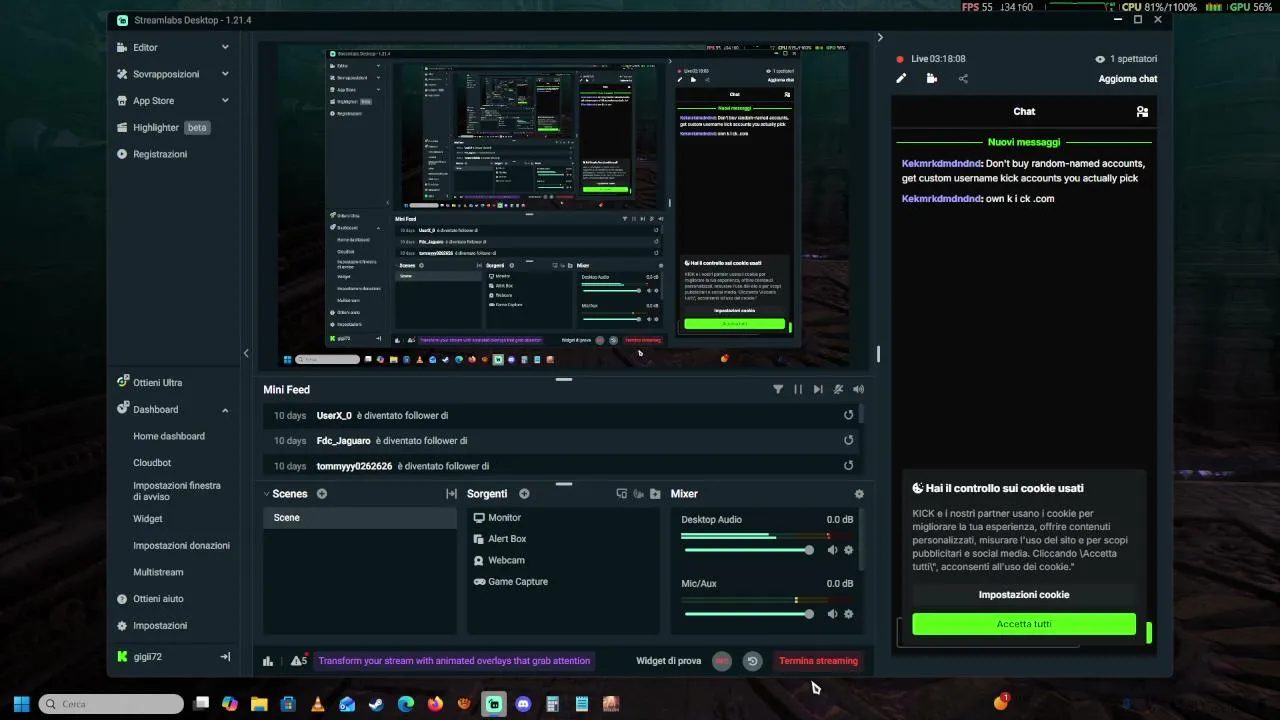Add a new source with plus icon
This screenshot has height=720, width=1280.
(524, 494)
